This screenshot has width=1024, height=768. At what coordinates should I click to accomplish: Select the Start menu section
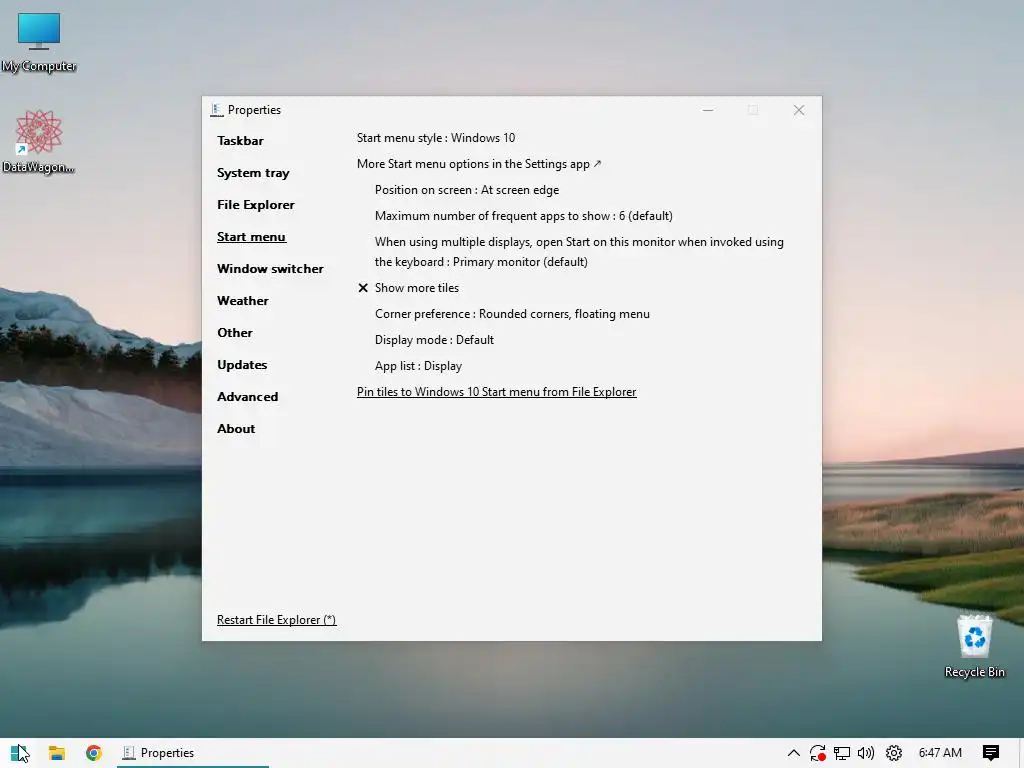click(x=251, y=236)
